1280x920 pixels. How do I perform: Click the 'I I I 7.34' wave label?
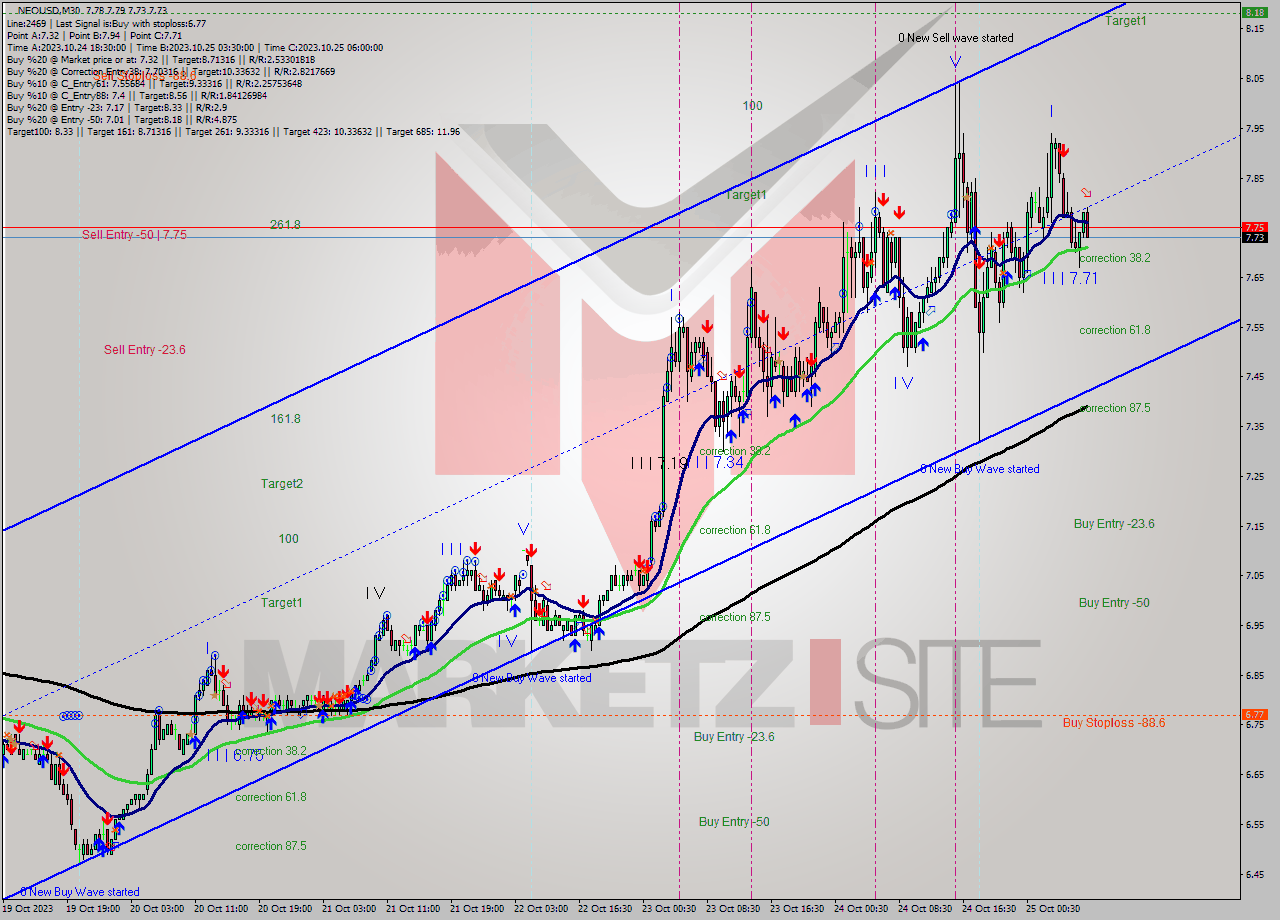[720, 463]
